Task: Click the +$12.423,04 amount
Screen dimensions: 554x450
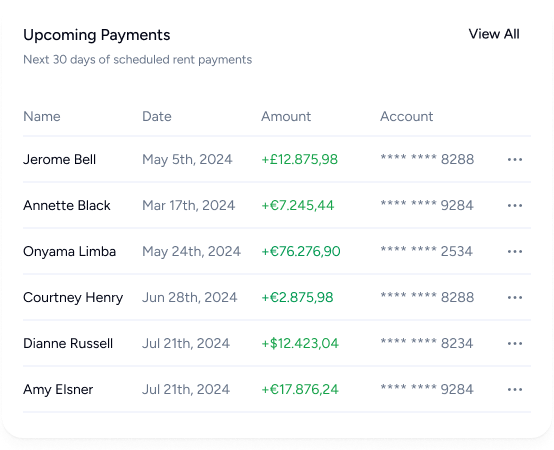Action: pos(300,343)
